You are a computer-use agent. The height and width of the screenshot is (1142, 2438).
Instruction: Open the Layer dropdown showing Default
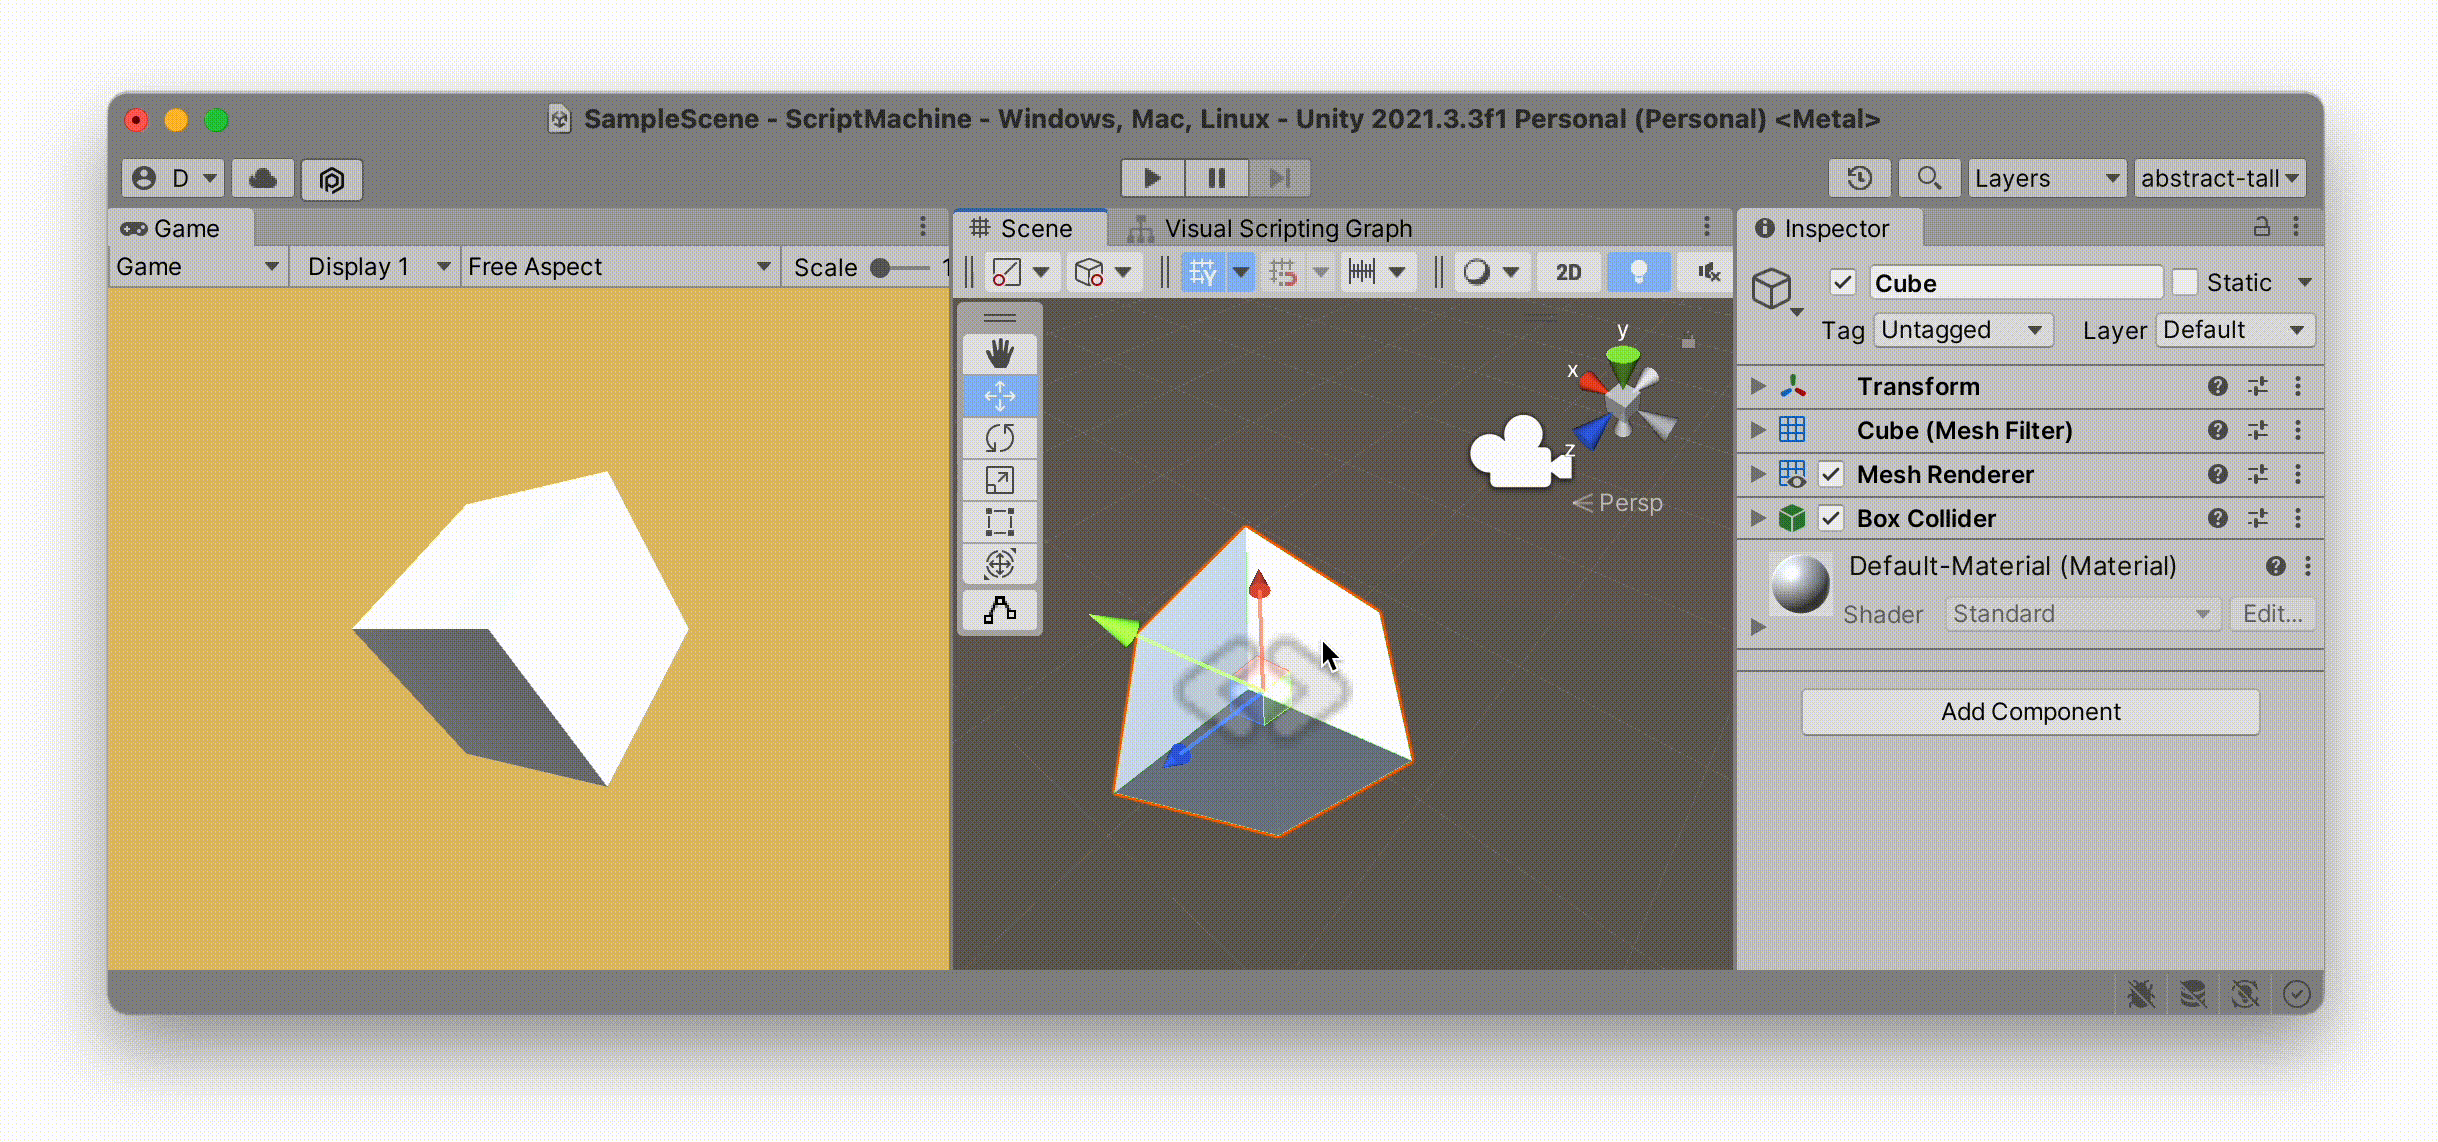pyautogui.click(x=2235, y=329)
